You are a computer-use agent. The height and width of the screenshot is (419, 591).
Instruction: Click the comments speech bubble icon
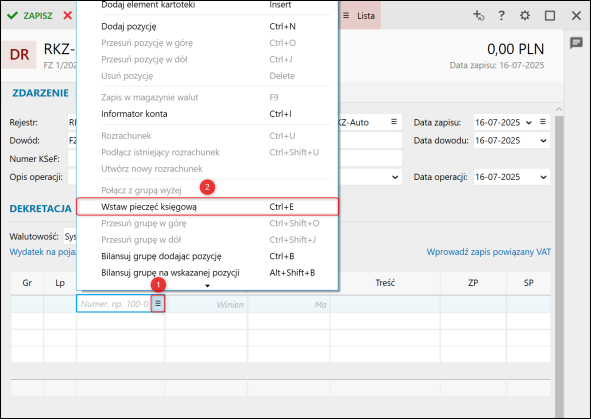tap(576, 43)
